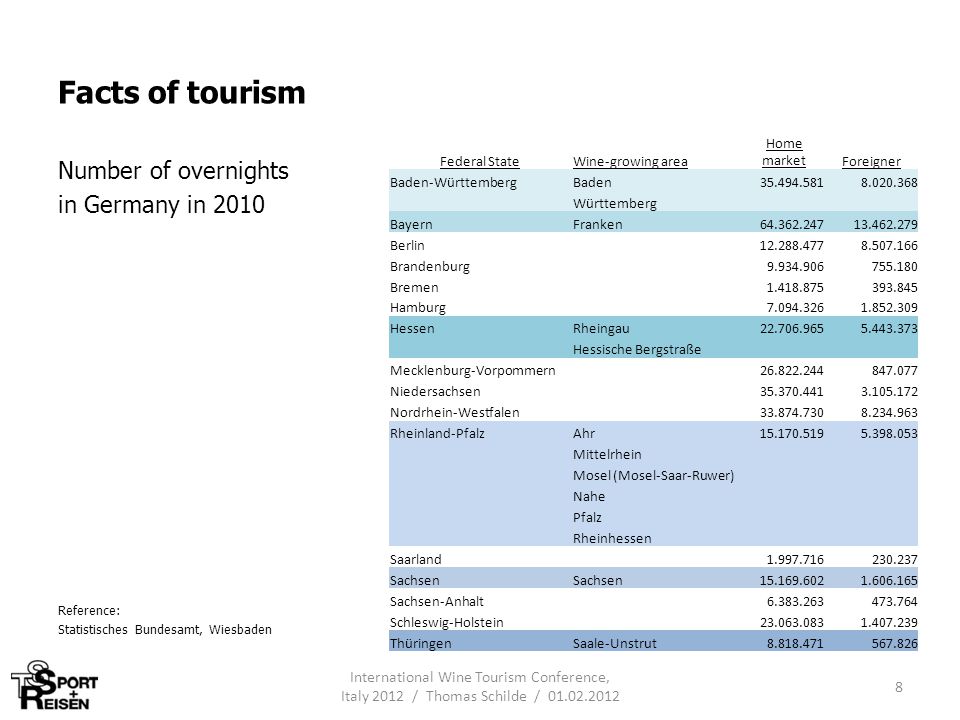Select the Facts of tourism title

182,93
